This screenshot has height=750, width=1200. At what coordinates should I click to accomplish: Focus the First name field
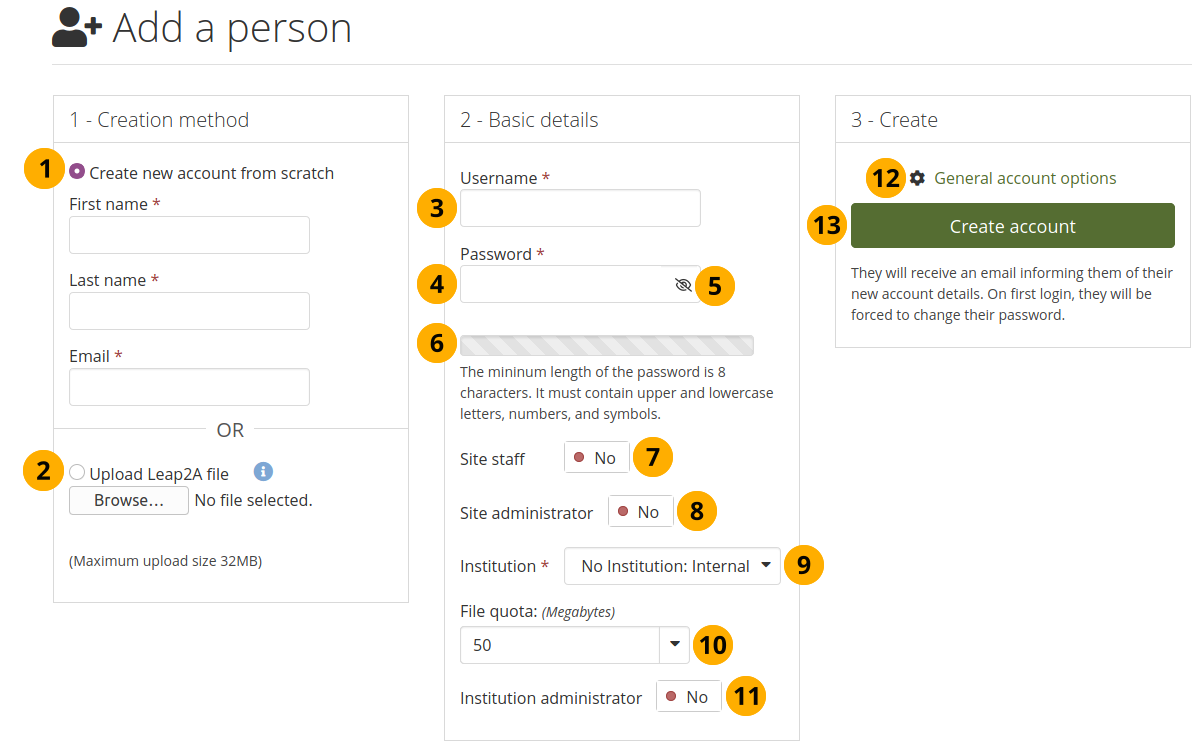[189, 235]
